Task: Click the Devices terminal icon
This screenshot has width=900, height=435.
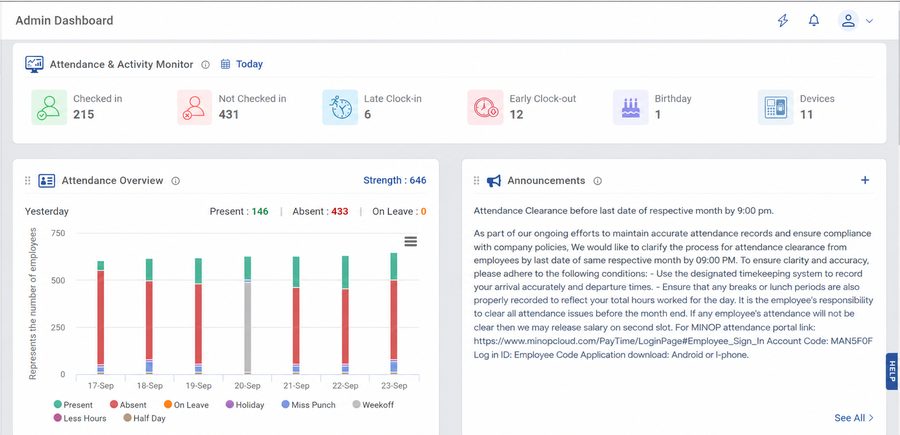Action: 775,107
